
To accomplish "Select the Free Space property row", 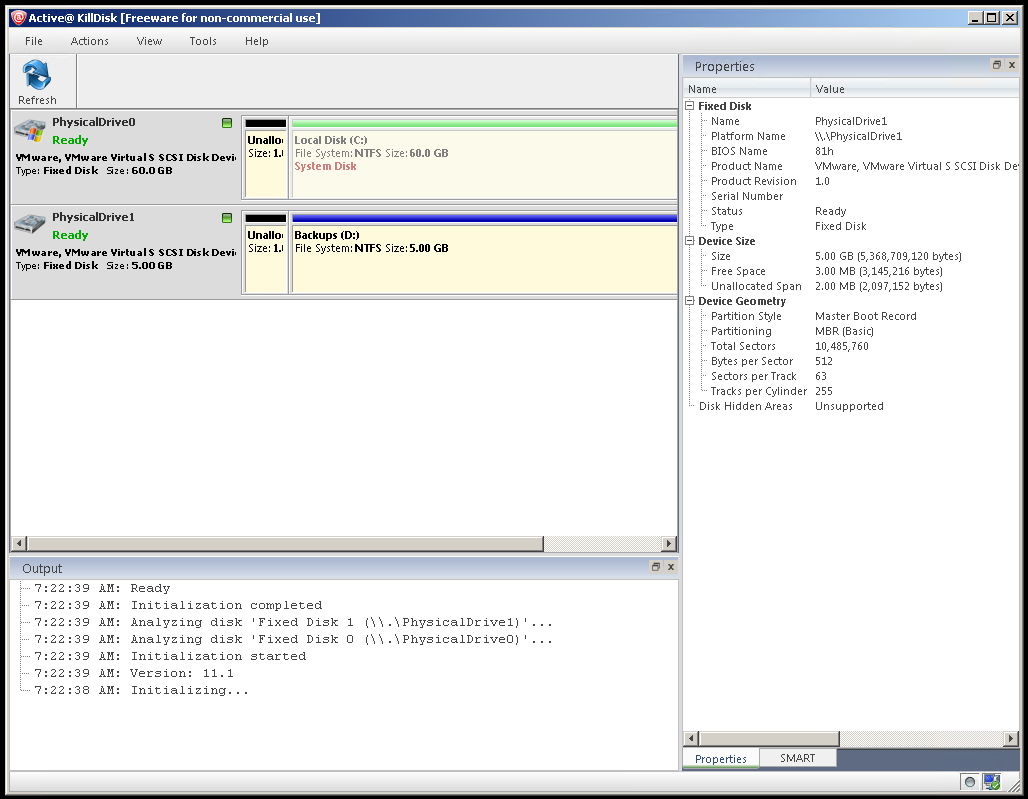I will coord(852,271).
